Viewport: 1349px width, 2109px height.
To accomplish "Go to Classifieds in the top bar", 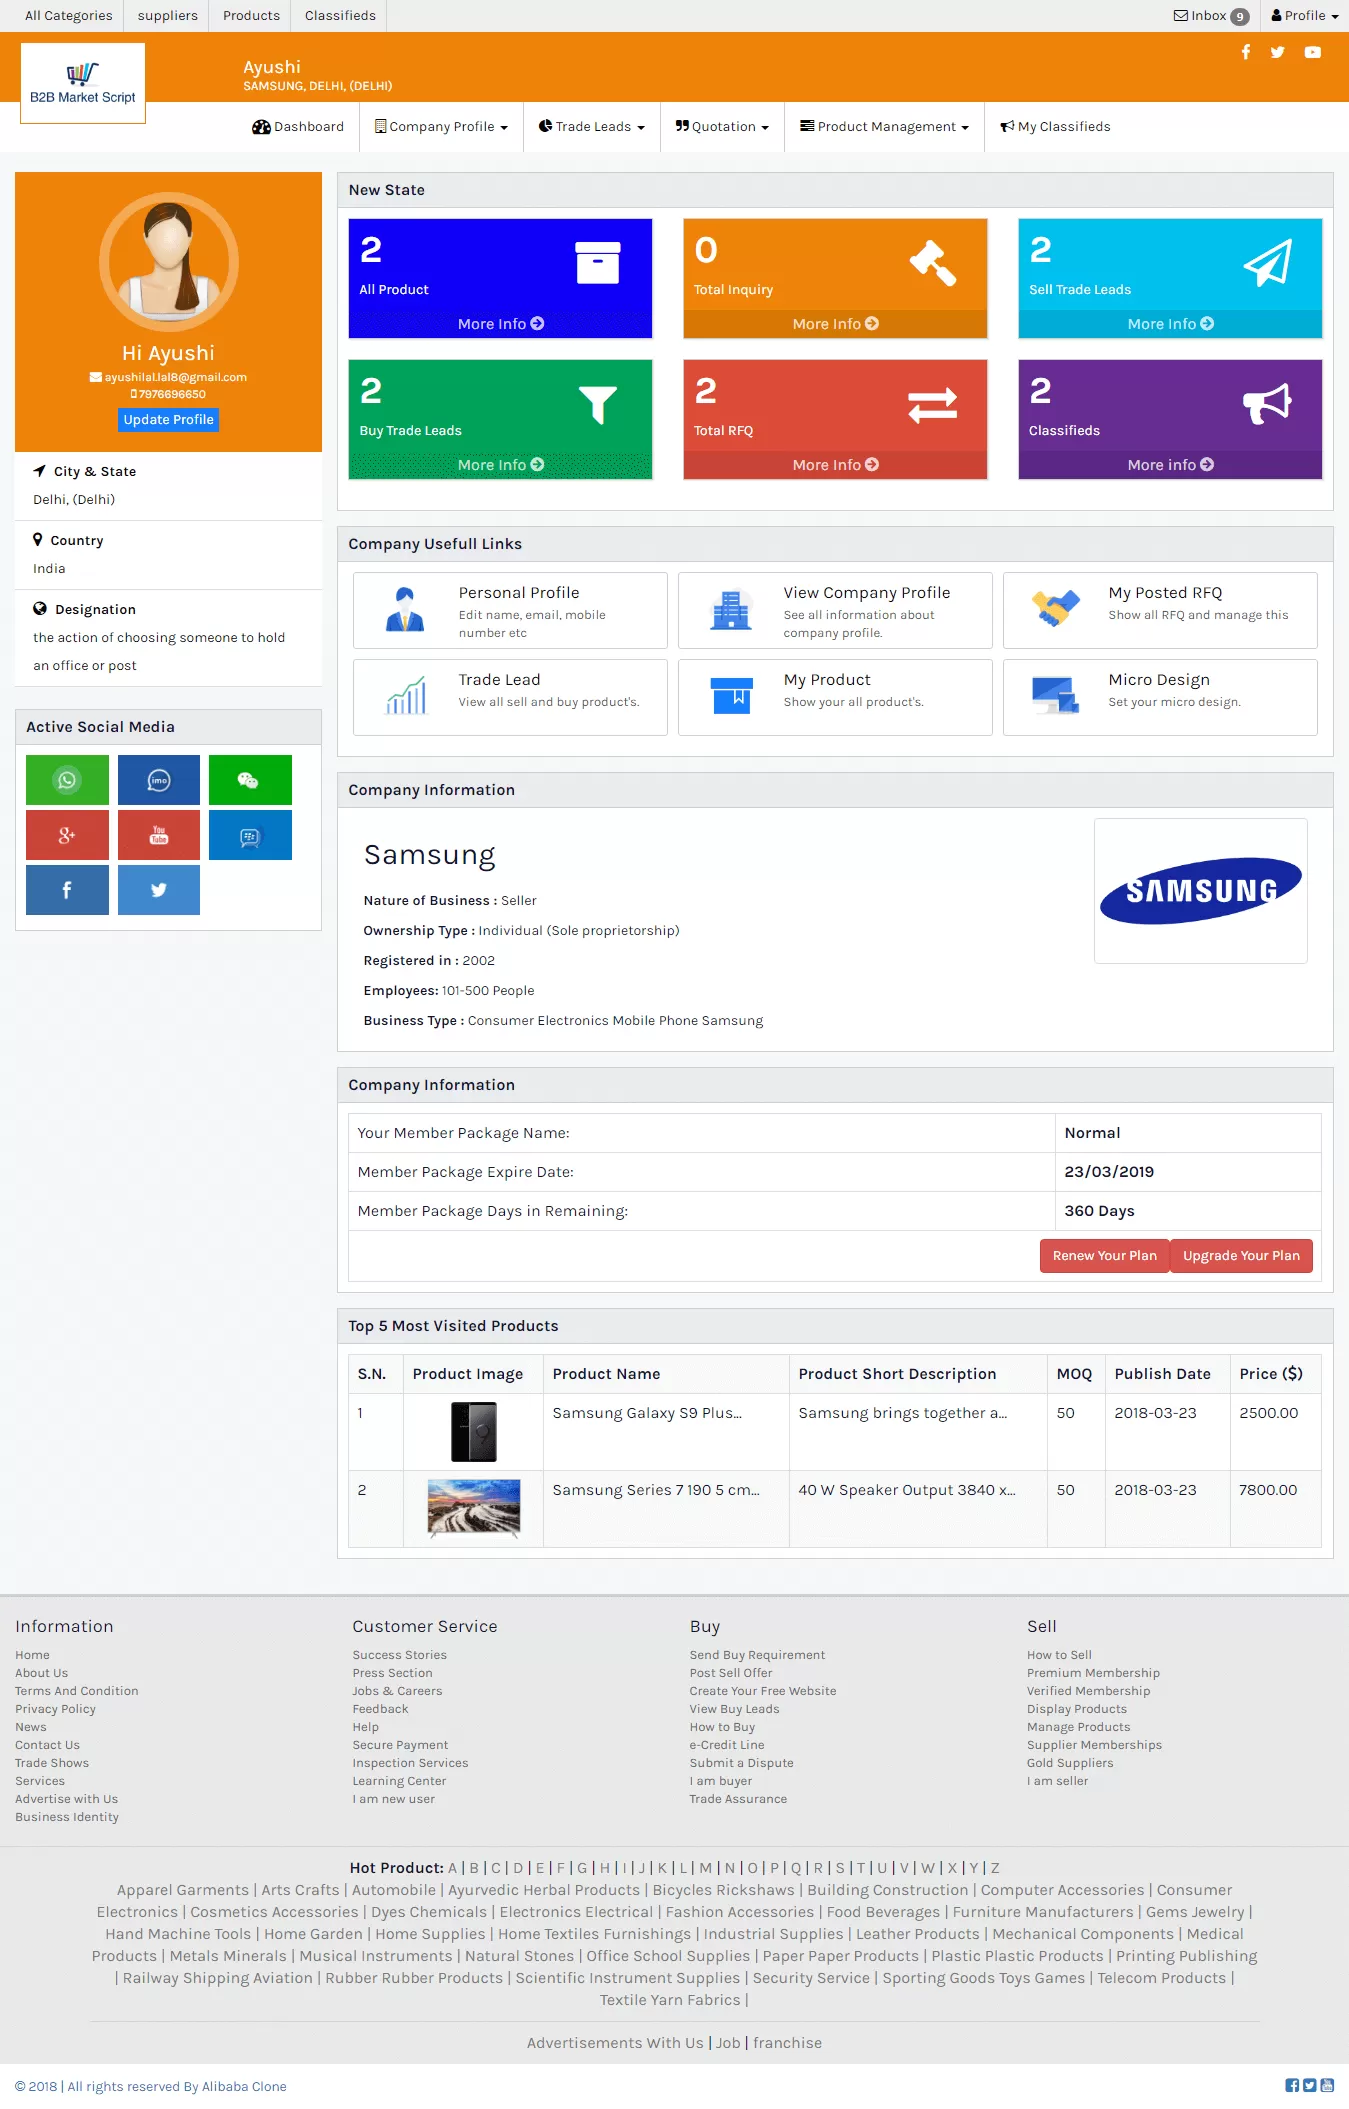I will [340, 16].
